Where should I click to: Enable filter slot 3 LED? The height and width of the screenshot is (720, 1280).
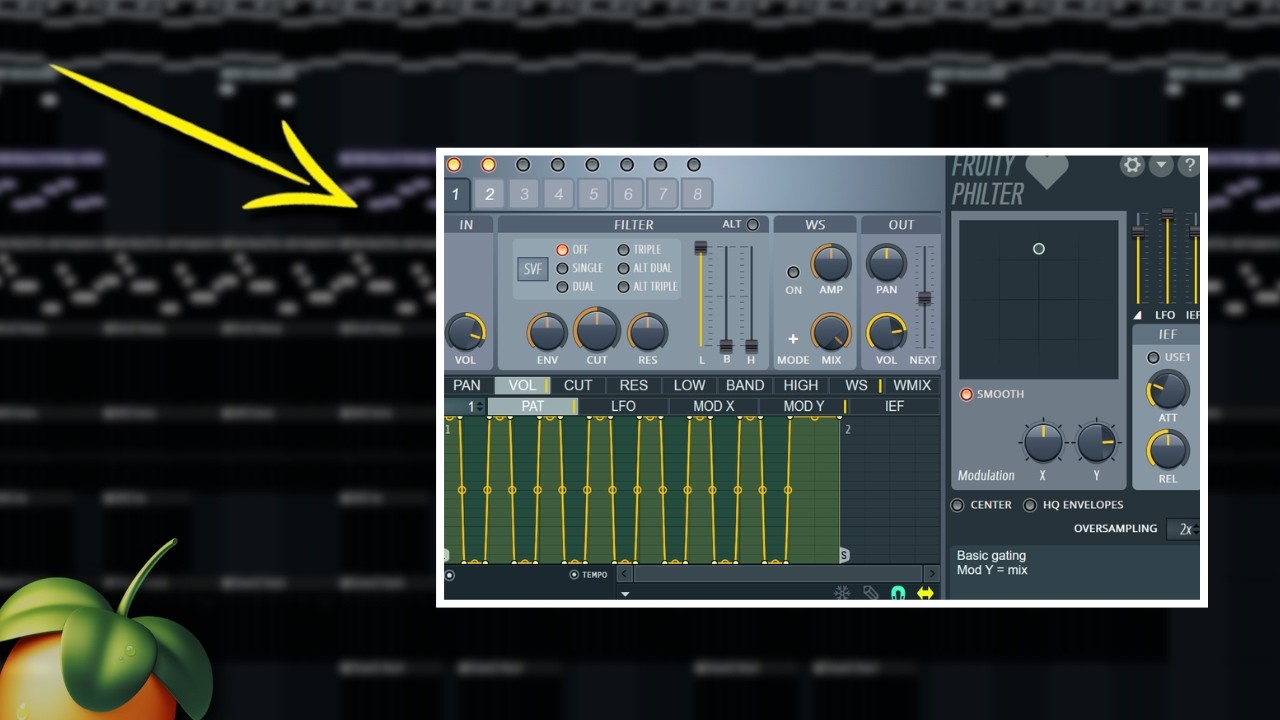pos(523,165)
